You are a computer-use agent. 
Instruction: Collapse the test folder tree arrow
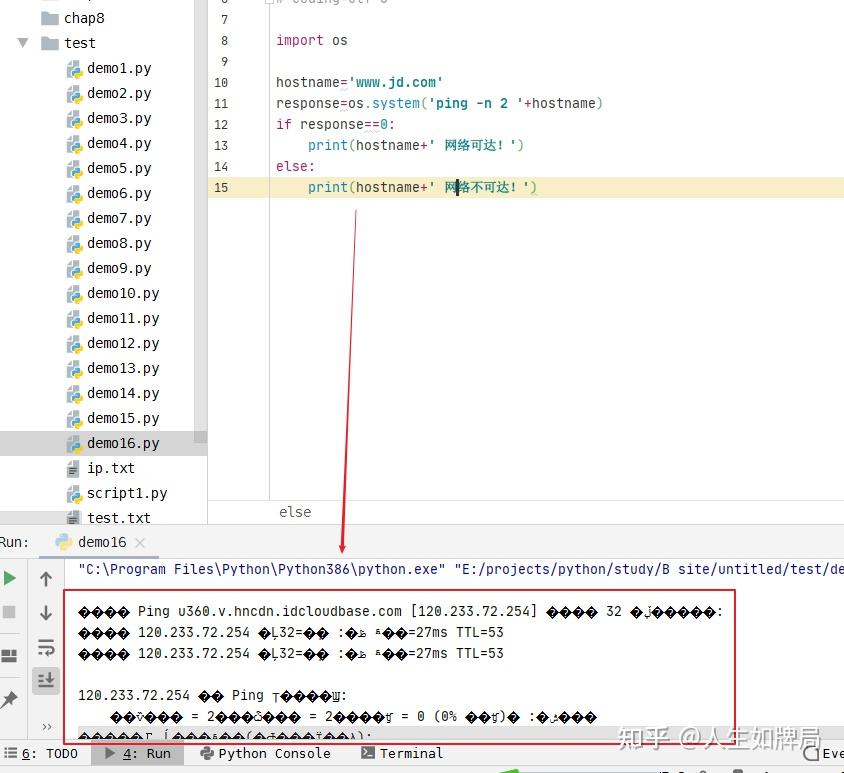click(x=23, y=43)
